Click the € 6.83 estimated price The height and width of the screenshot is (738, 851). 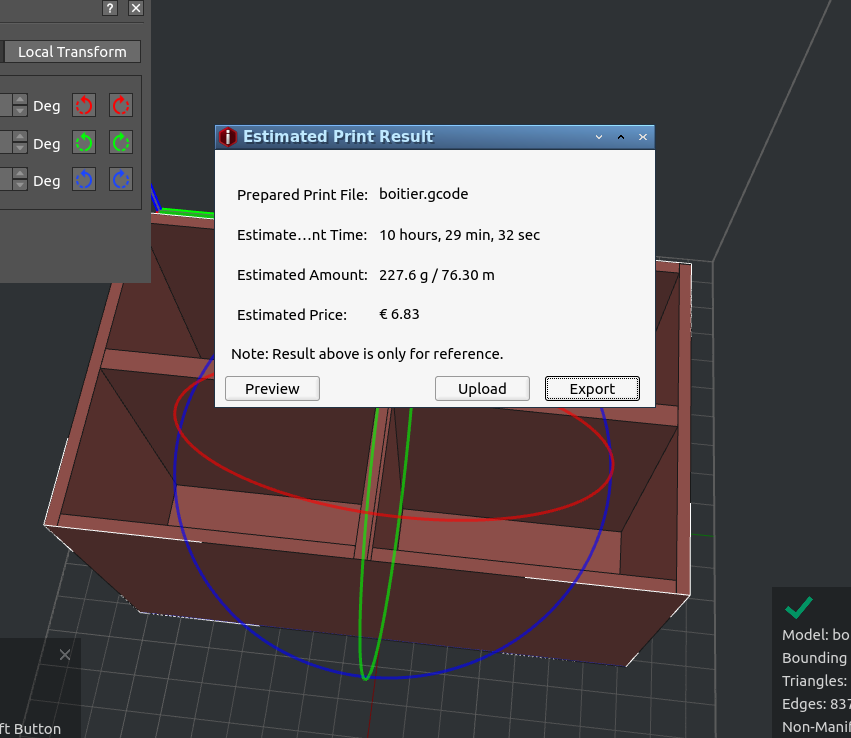[x=399, y=315]
